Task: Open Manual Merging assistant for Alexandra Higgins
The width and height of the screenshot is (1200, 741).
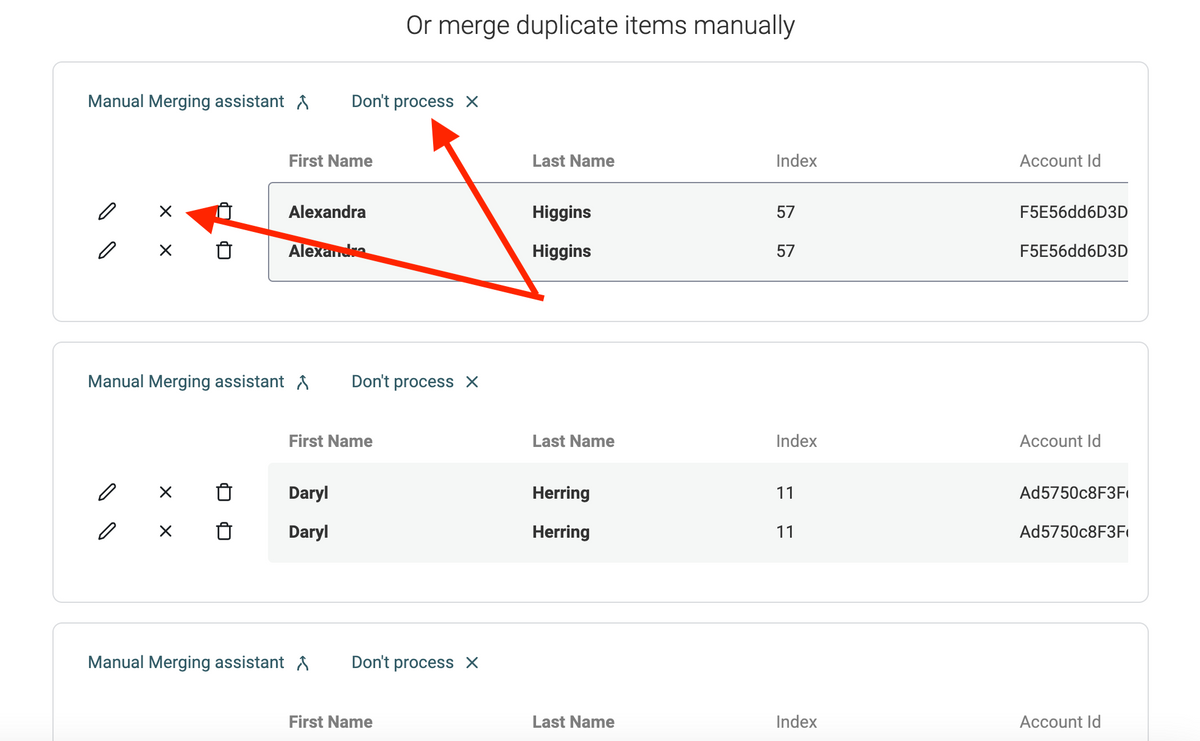Action: pos(198,102)
